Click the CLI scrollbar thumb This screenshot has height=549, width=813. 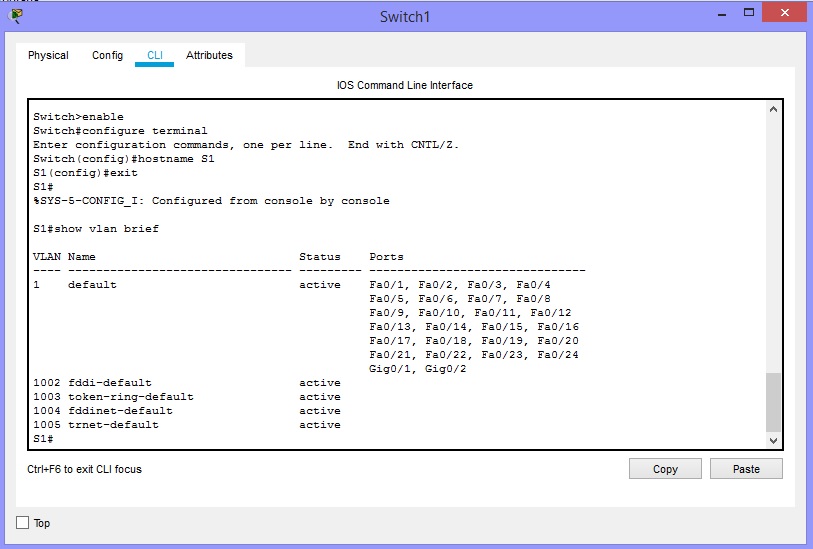pyautogui.click(x=773, y=401)
